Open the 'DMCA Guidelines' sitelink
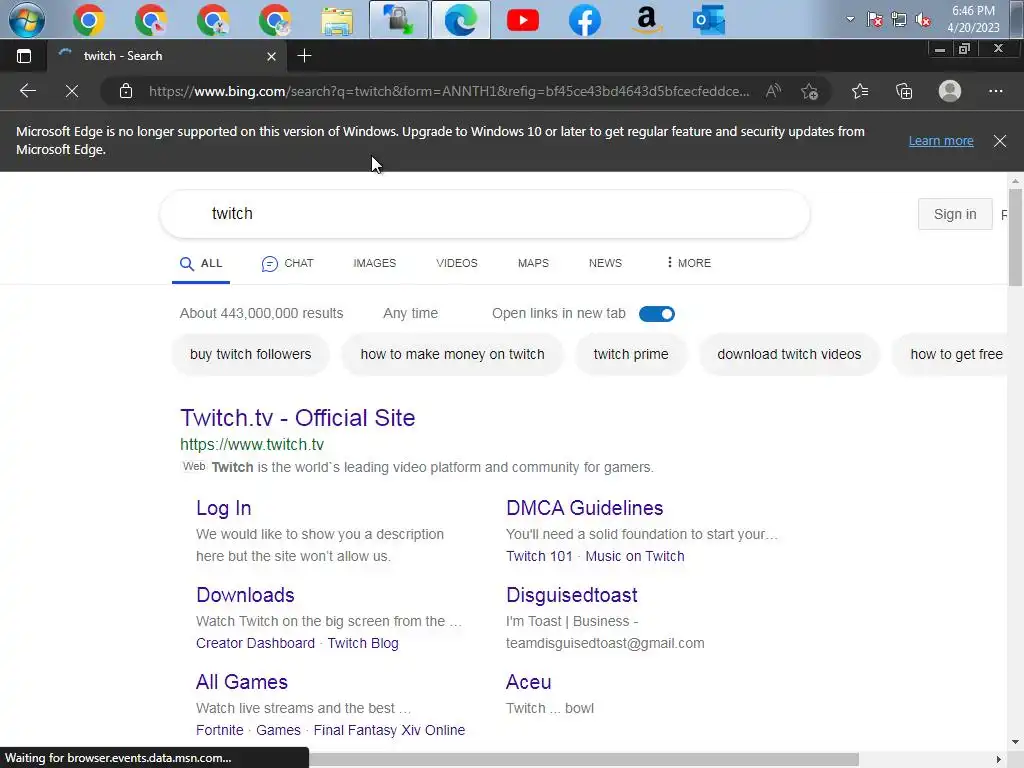This screenshot has height=768, width=1024. tap(584, 508)
